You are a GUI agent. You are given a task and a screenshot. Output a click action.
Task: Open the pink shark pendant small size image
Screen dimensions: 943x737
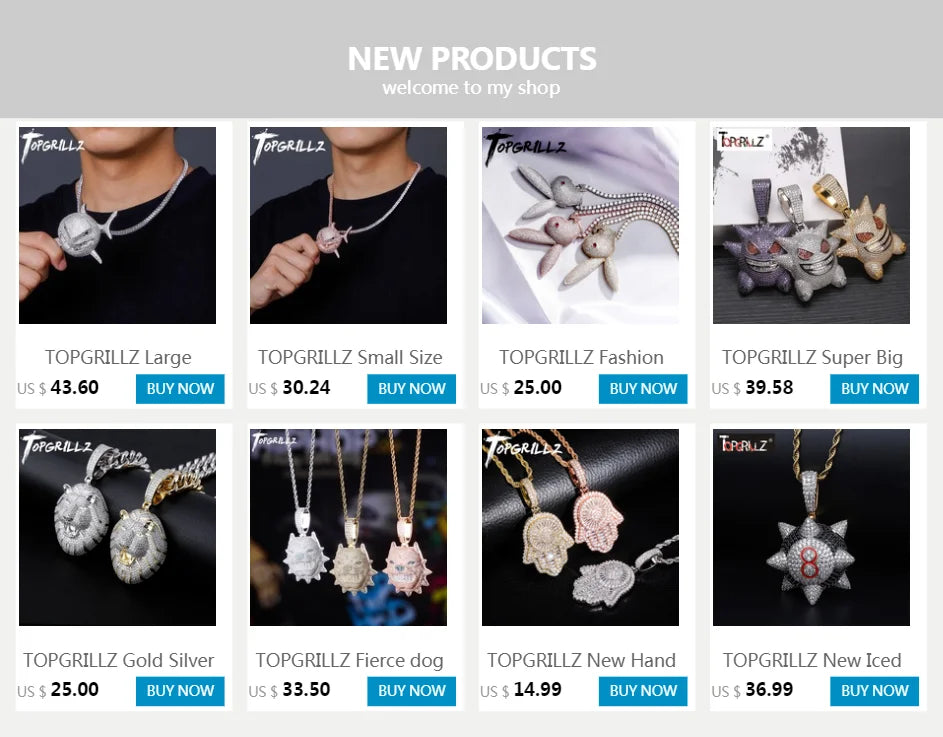(x=348, y=225)
